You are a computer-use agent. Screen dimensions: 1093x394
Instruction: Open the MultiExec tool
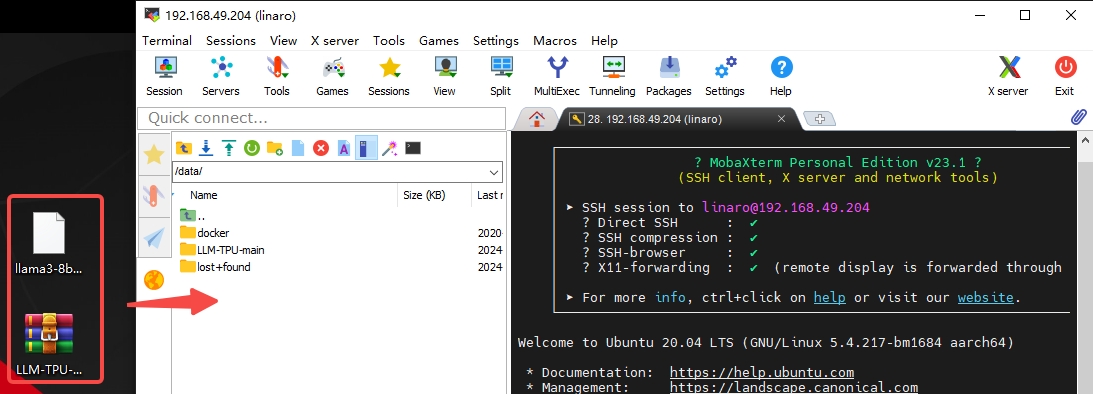[557, 77]
